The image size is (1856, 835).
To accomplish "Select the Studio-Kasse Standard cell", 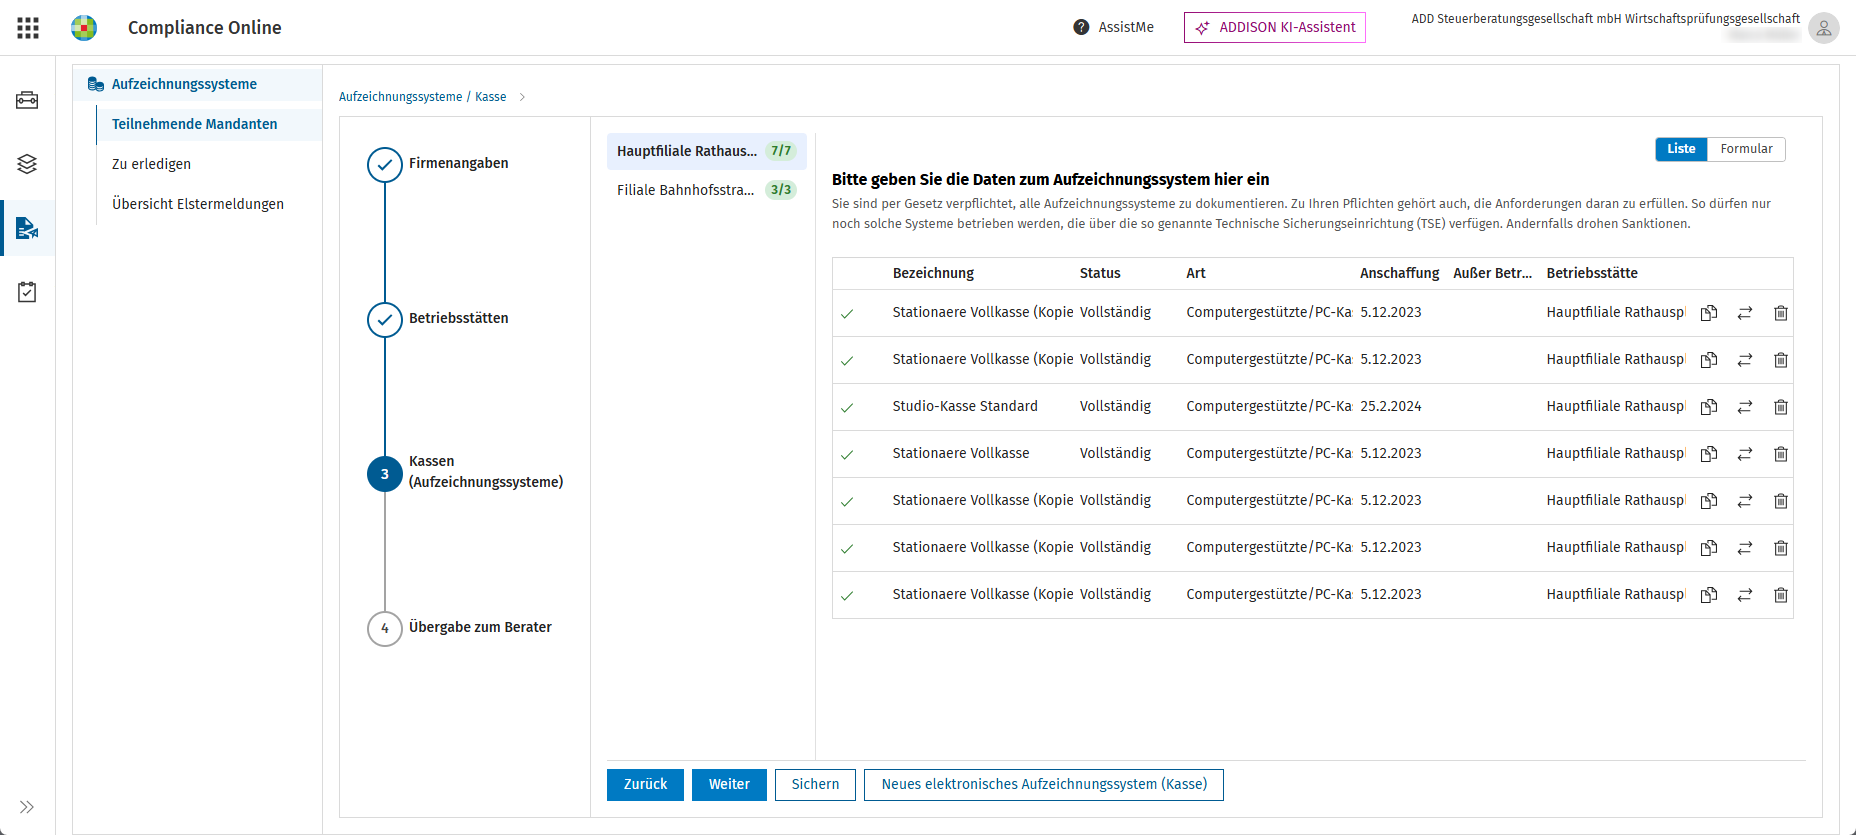I will (965, 407).
